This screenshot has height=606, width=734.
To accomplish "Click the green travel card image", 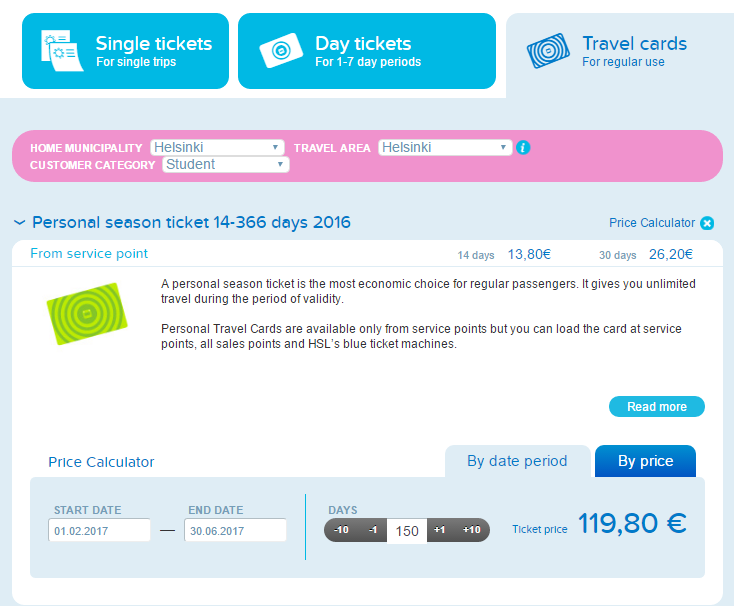I will [87, 314].
